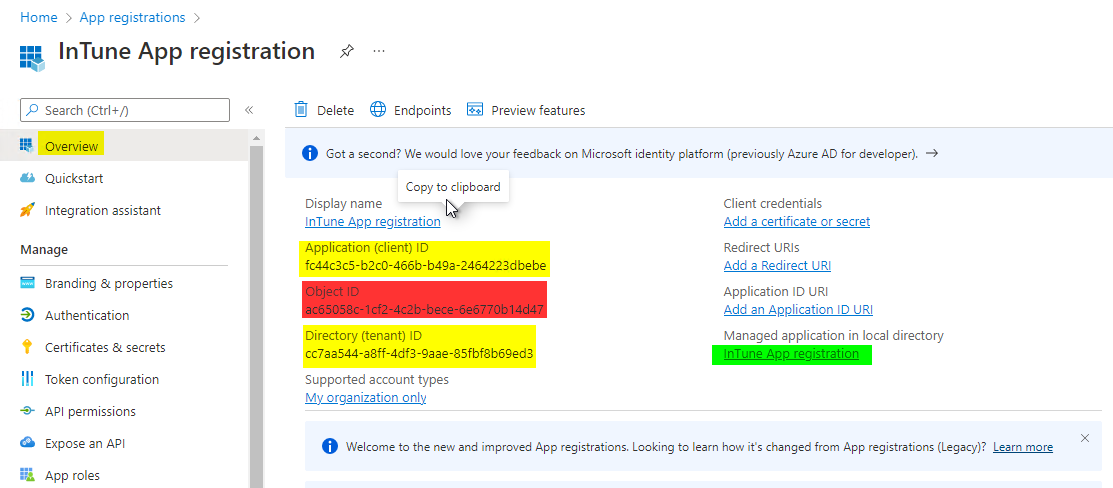The height and width of the screenshot is (488, 1113).
Task: Click the InTune App registration page title
Action: (186, 51)
